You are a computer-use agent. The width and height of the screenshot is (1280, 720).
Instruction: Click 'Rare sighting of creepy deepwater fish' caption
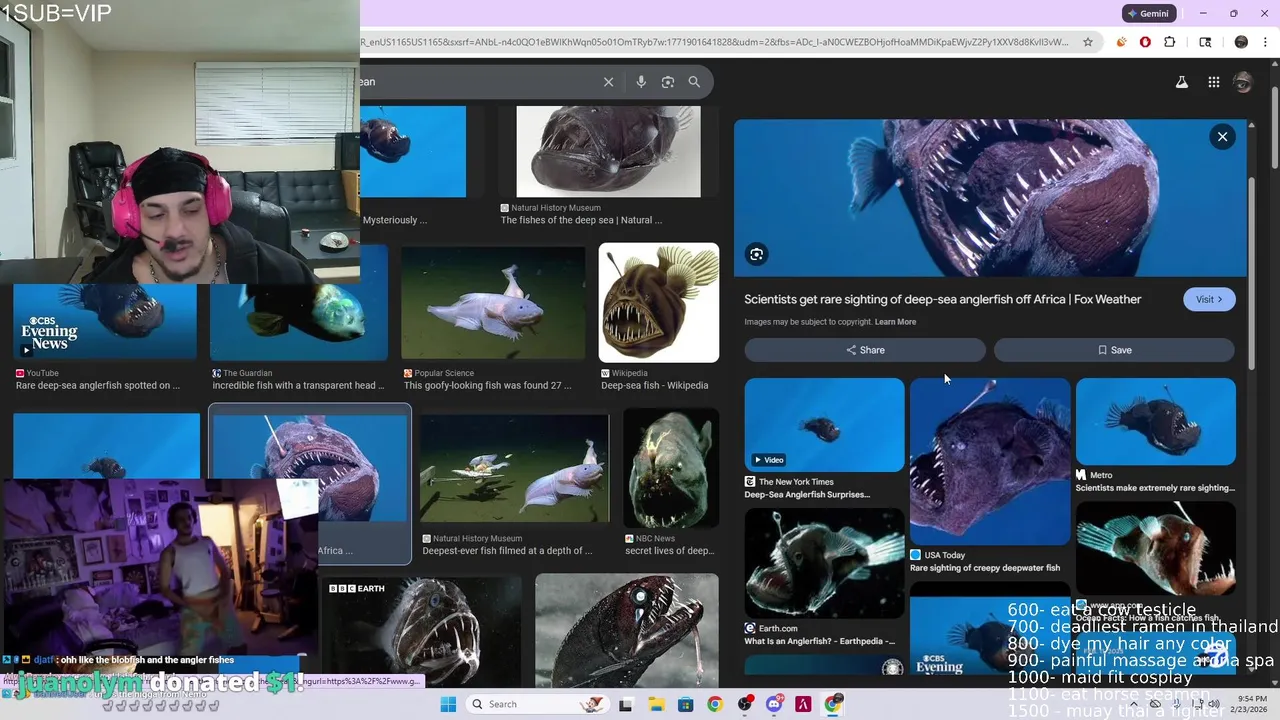(x=985, y=568)
